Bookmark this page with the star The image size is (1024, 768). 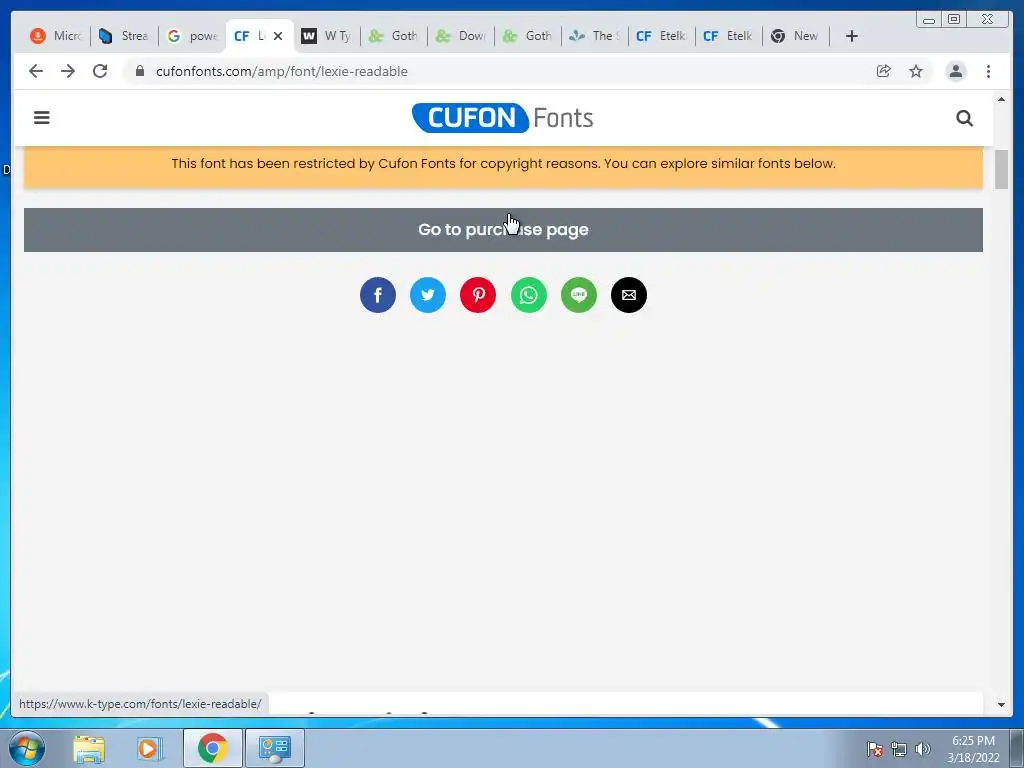click(916, 71)
